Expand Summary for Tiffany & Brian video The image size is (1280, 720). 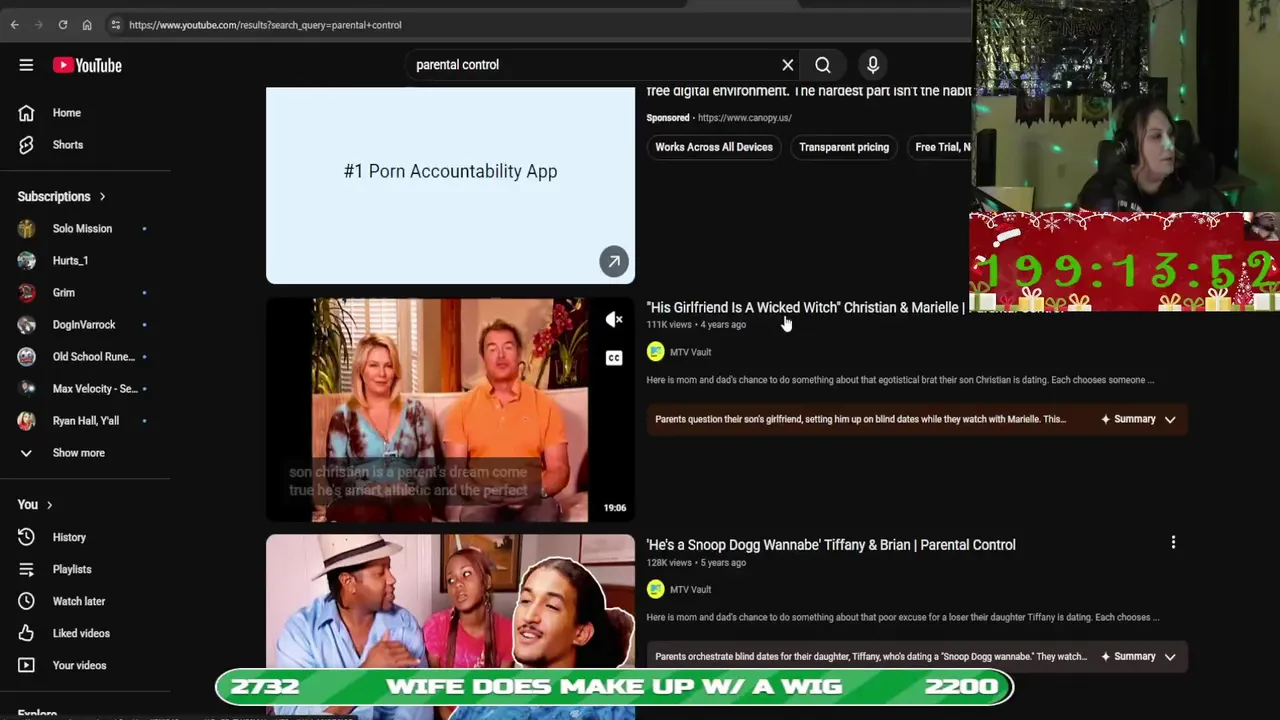pos(1139,657)
